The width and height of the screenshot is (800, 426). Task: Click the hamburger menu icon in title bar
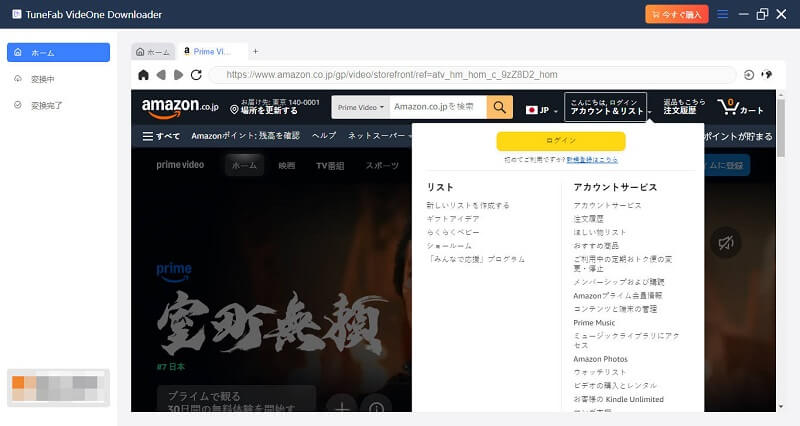click(x=722, y=14)
